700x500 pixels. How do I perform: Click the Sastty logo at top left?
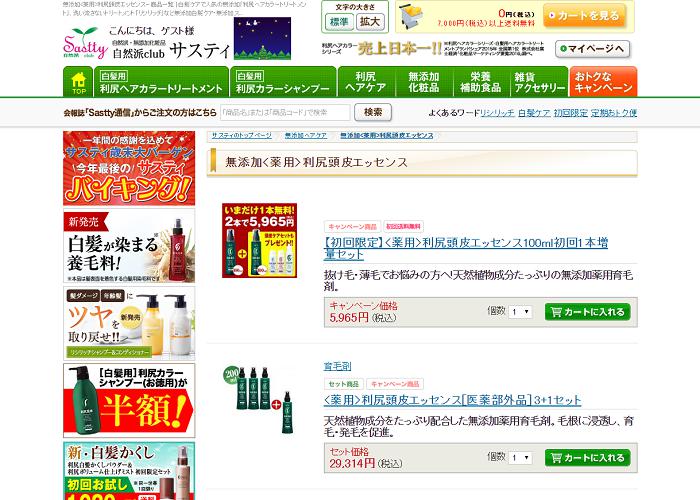[85, 43]
